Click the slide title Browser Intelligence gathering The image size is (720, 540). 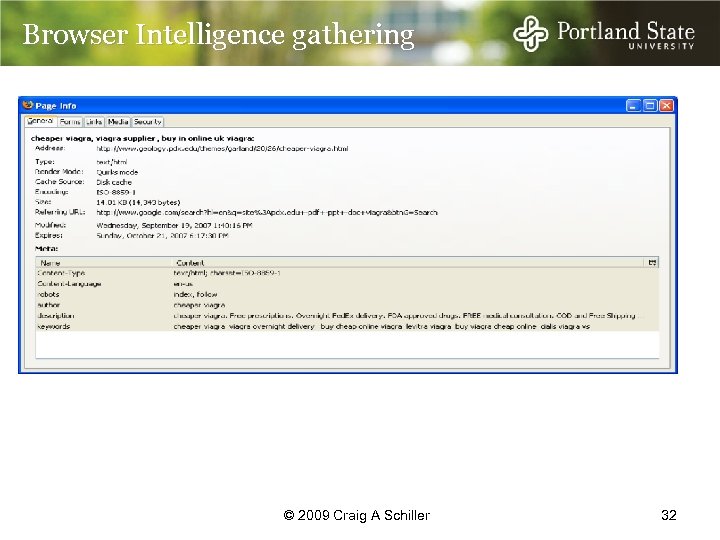point(219,35)
